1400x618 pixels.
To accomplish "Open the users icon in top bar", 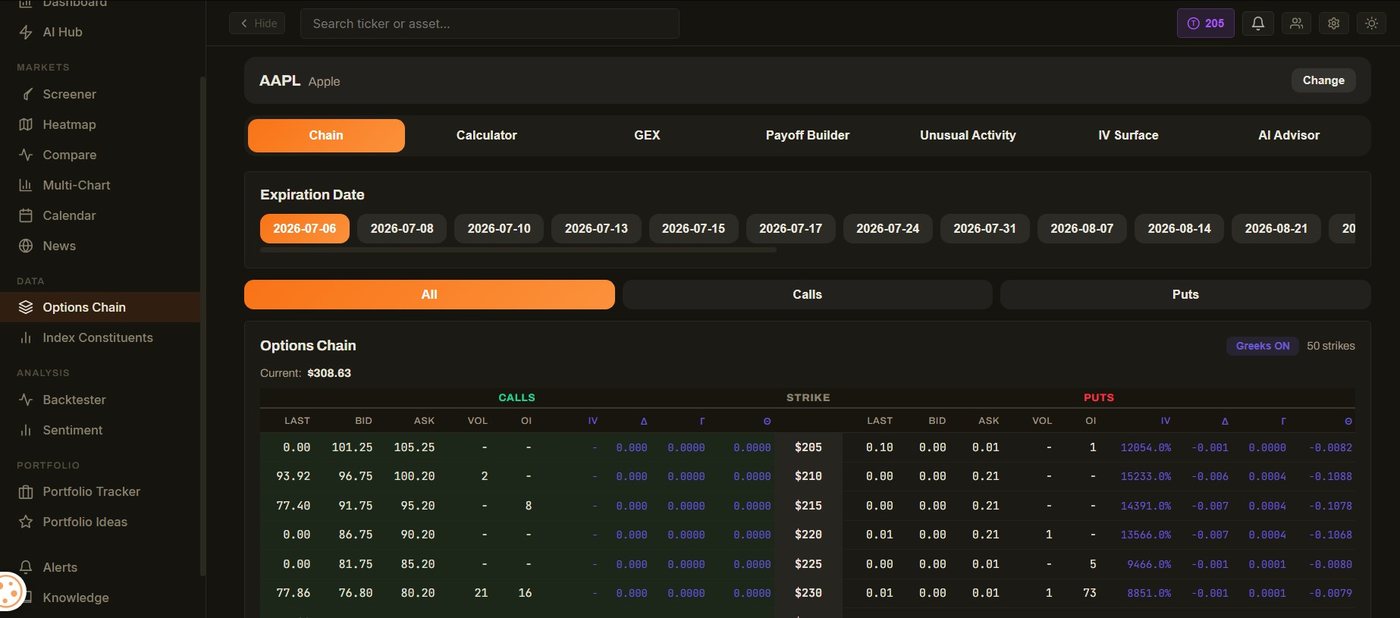I will (x=1296, y=23).
